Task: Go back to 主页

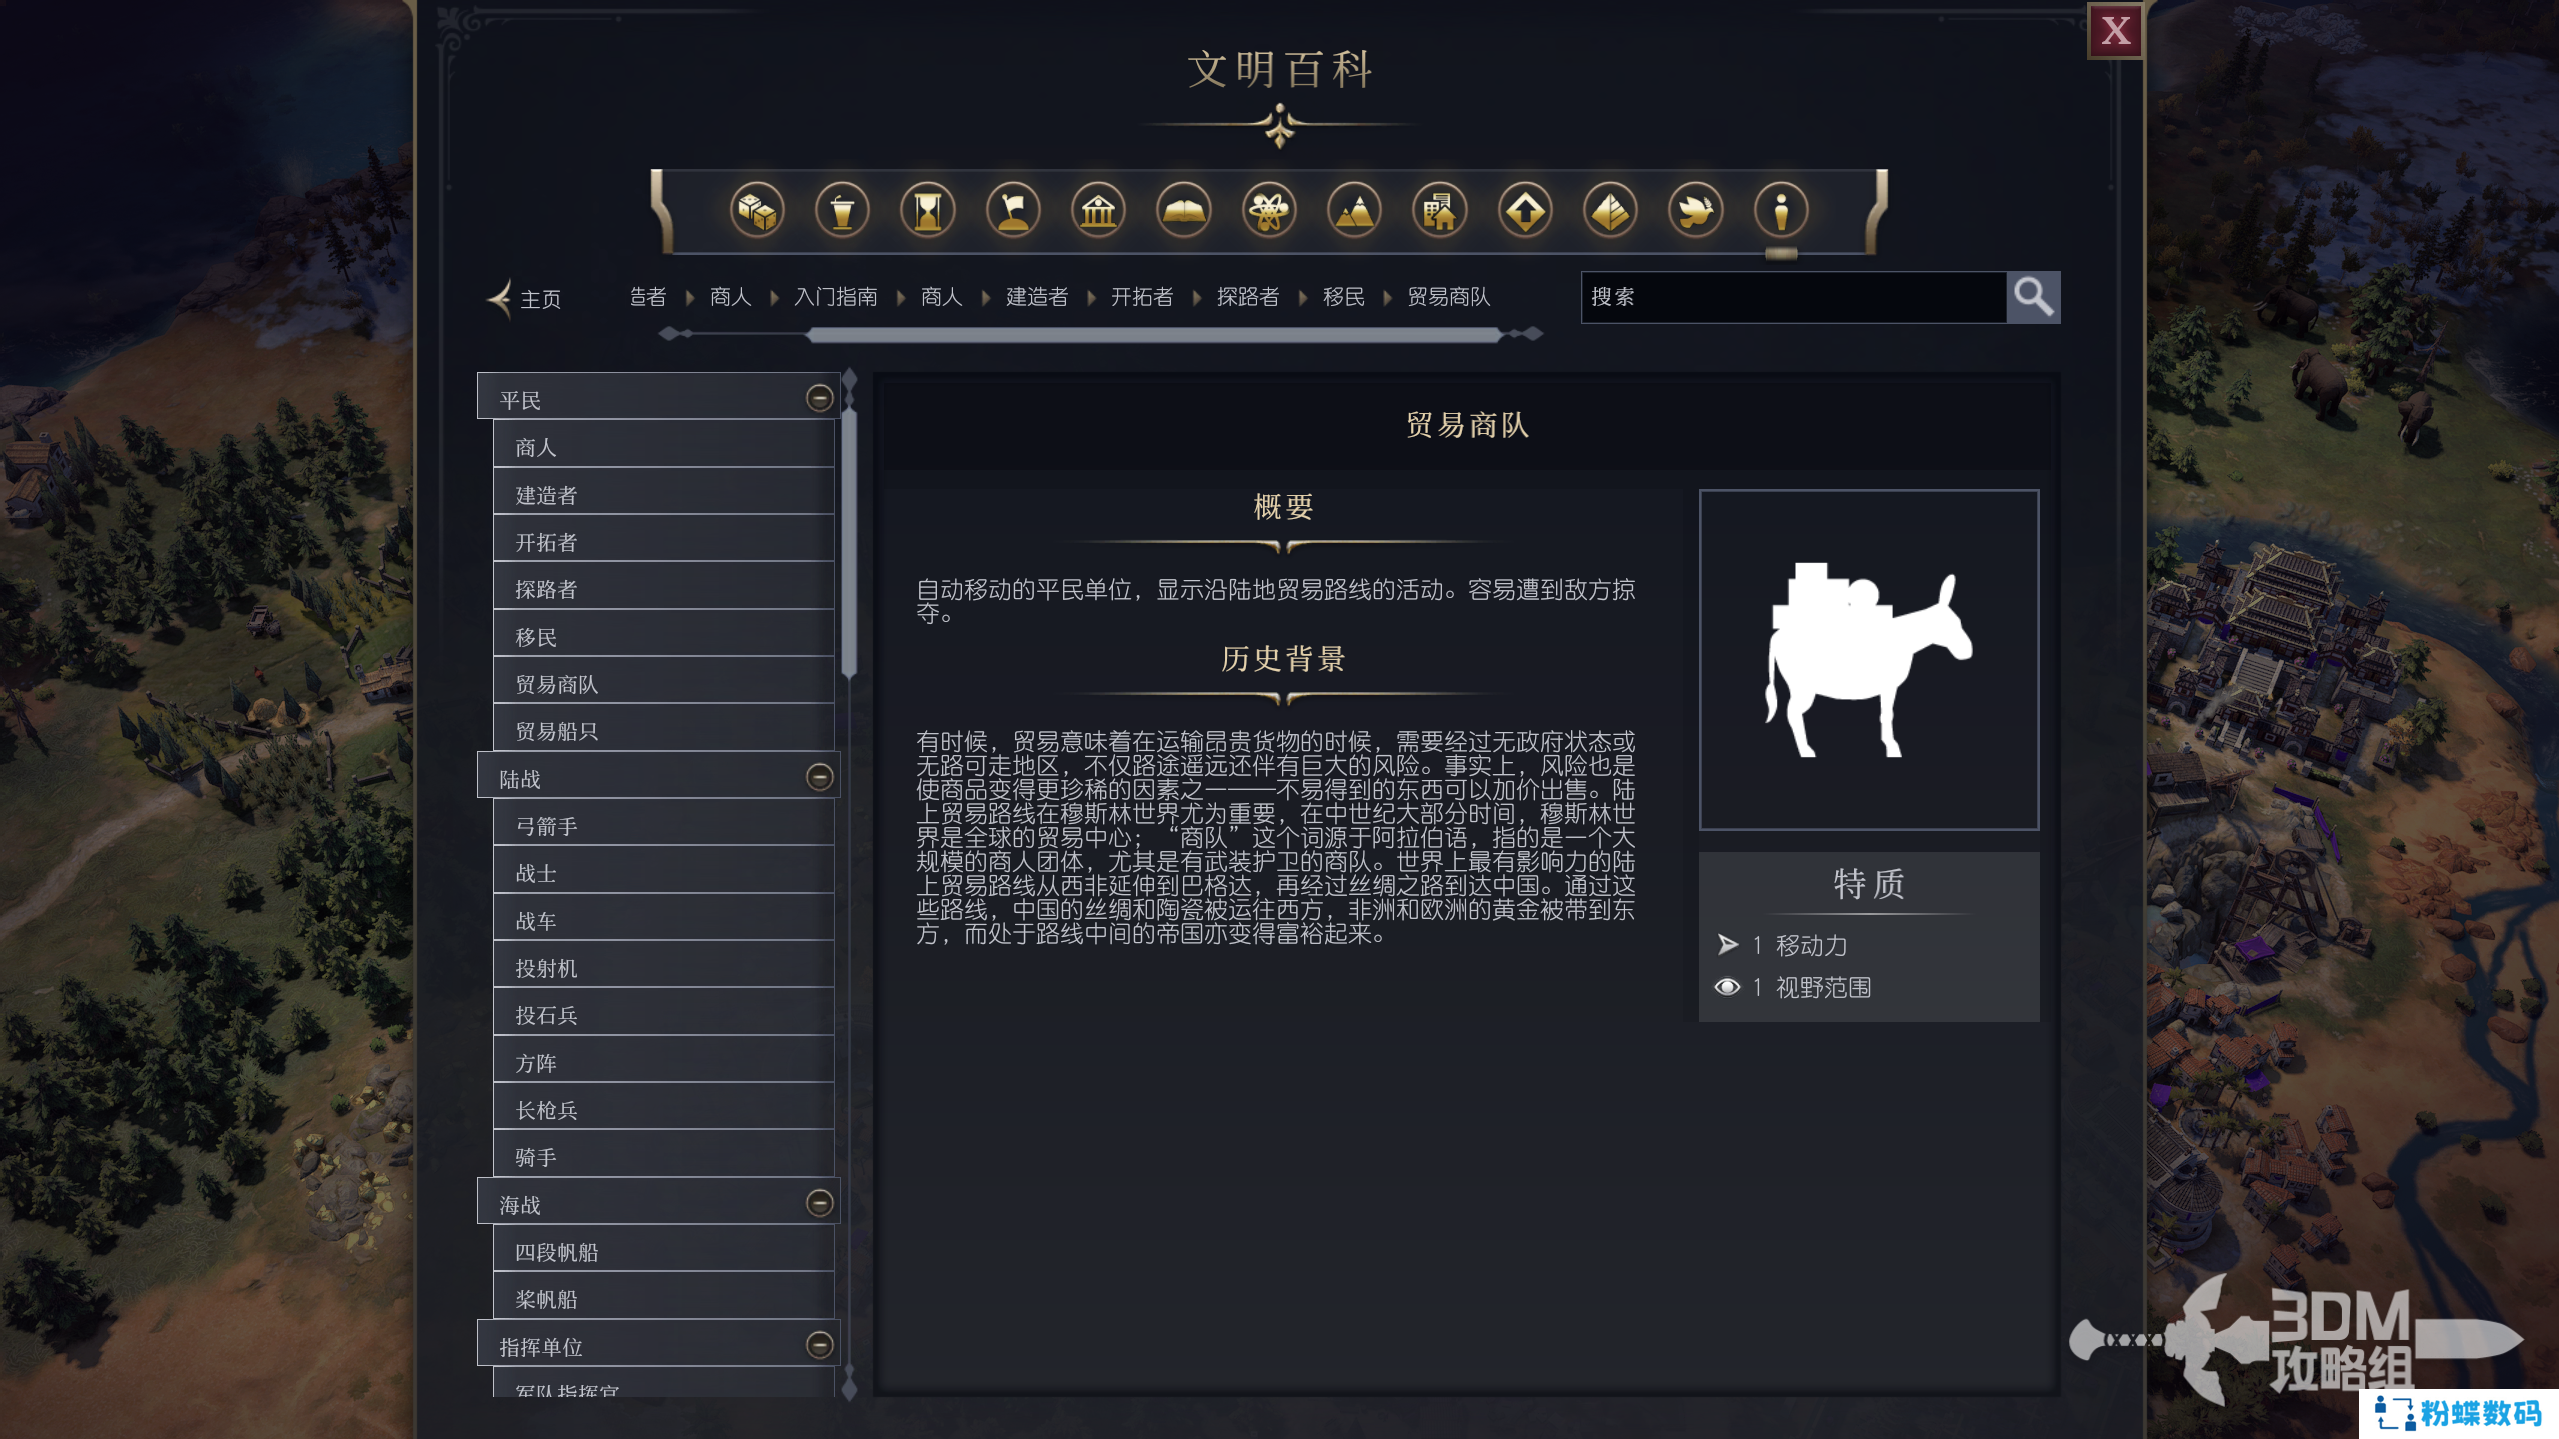Action: [524, 298]
